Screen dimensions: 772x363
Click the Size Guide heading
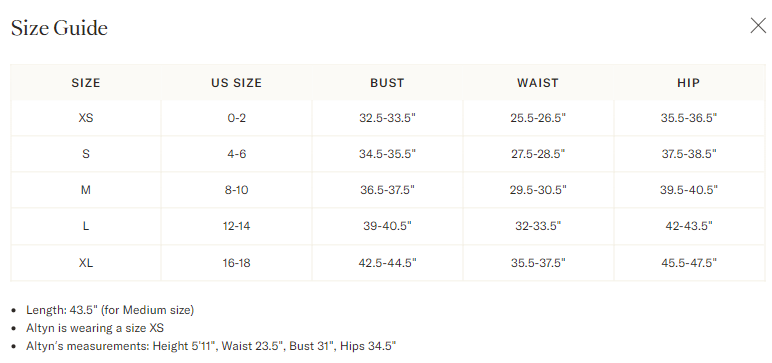59,28
